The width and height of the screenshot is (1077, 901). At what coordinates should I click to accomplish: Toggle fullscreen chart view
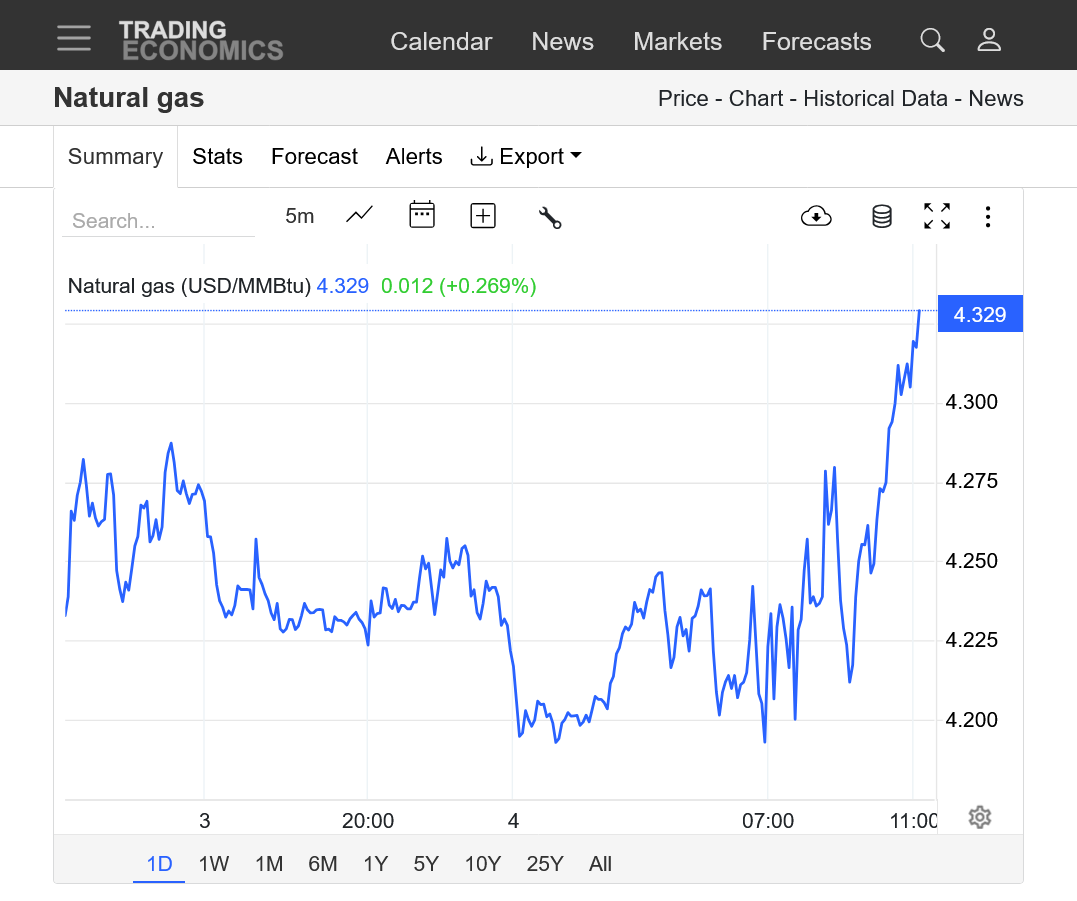click(x=936, y=216)
